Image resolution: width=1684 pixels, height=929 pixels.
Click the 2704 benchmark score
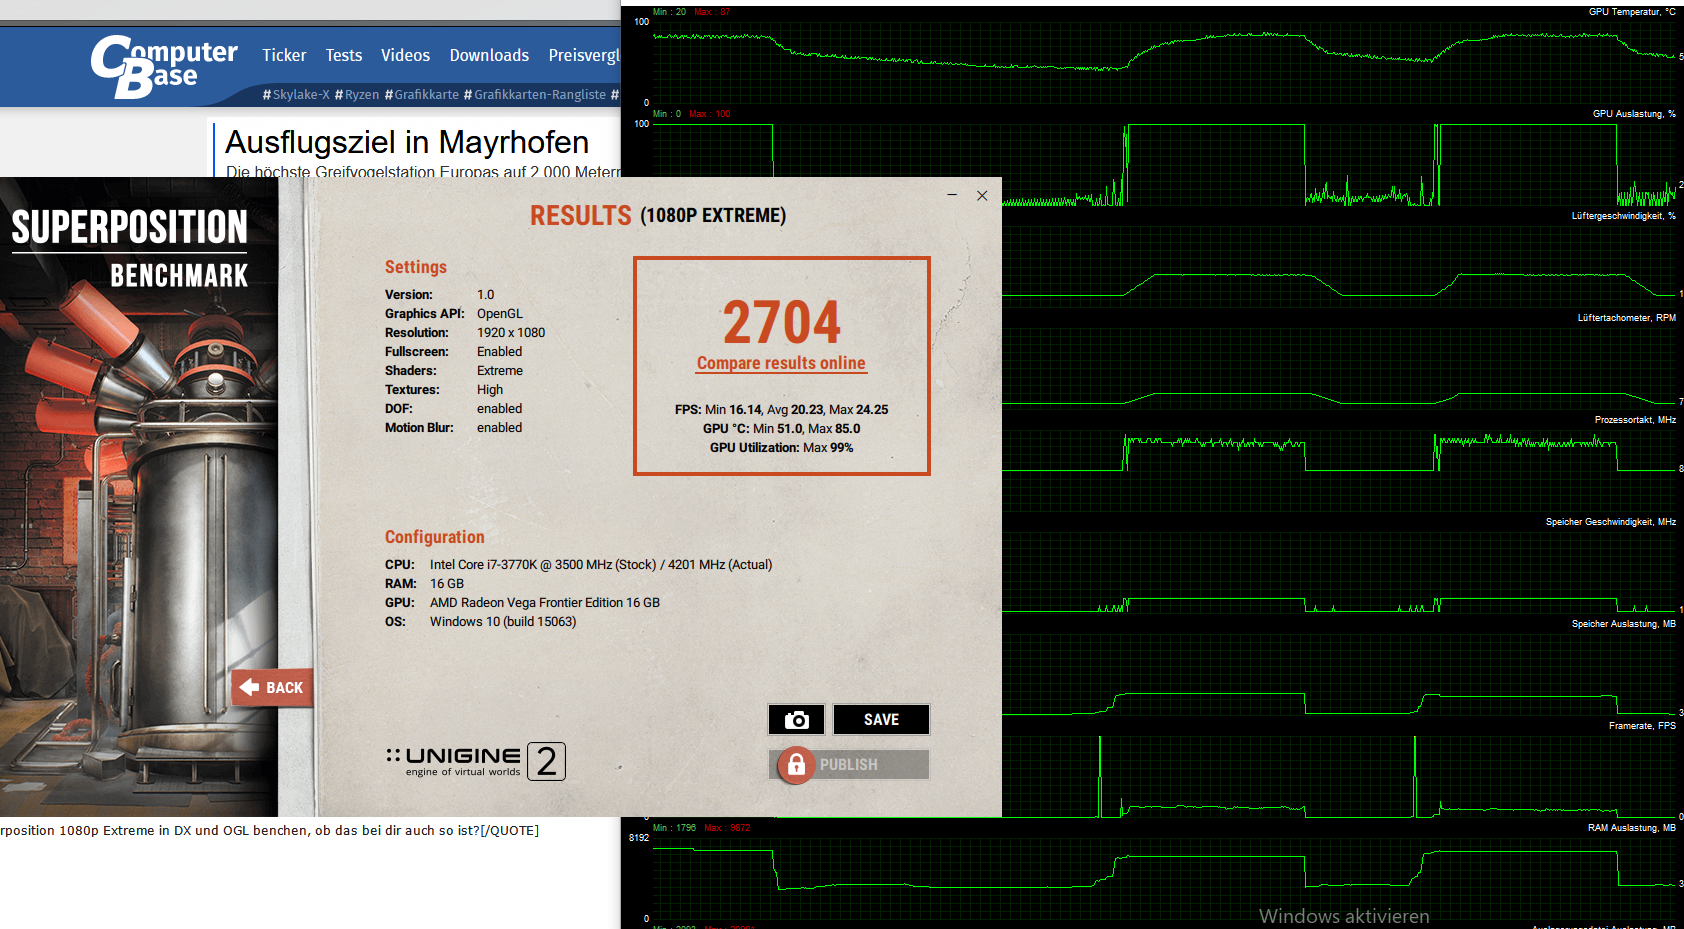(782, 322)
